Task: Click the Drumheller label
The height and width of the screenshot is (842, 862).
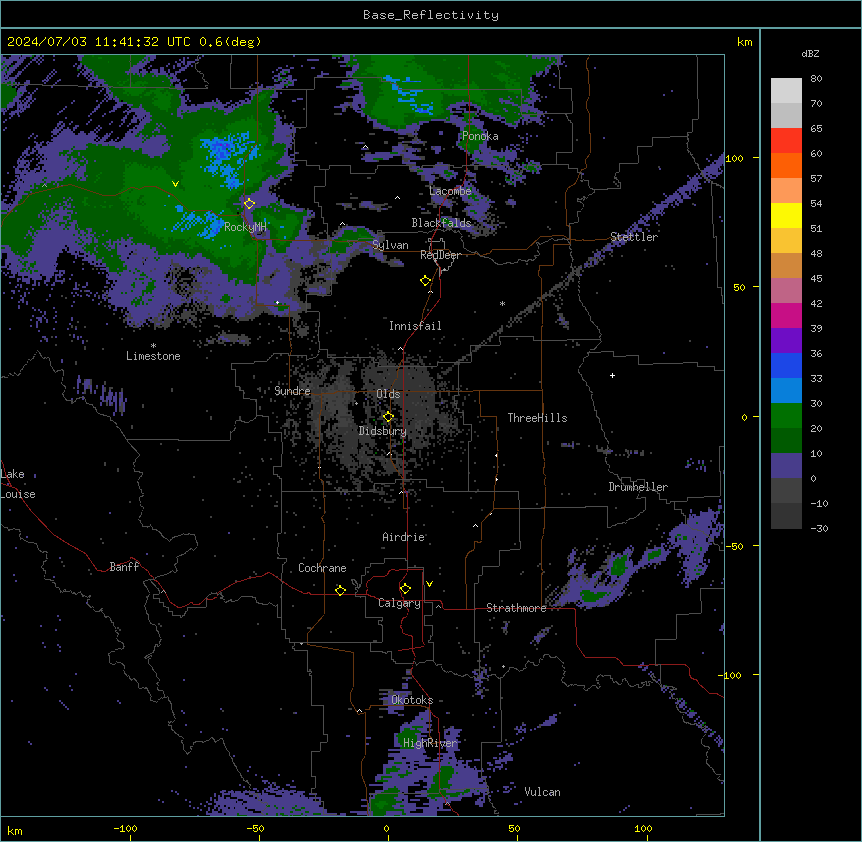Action: 638,487
